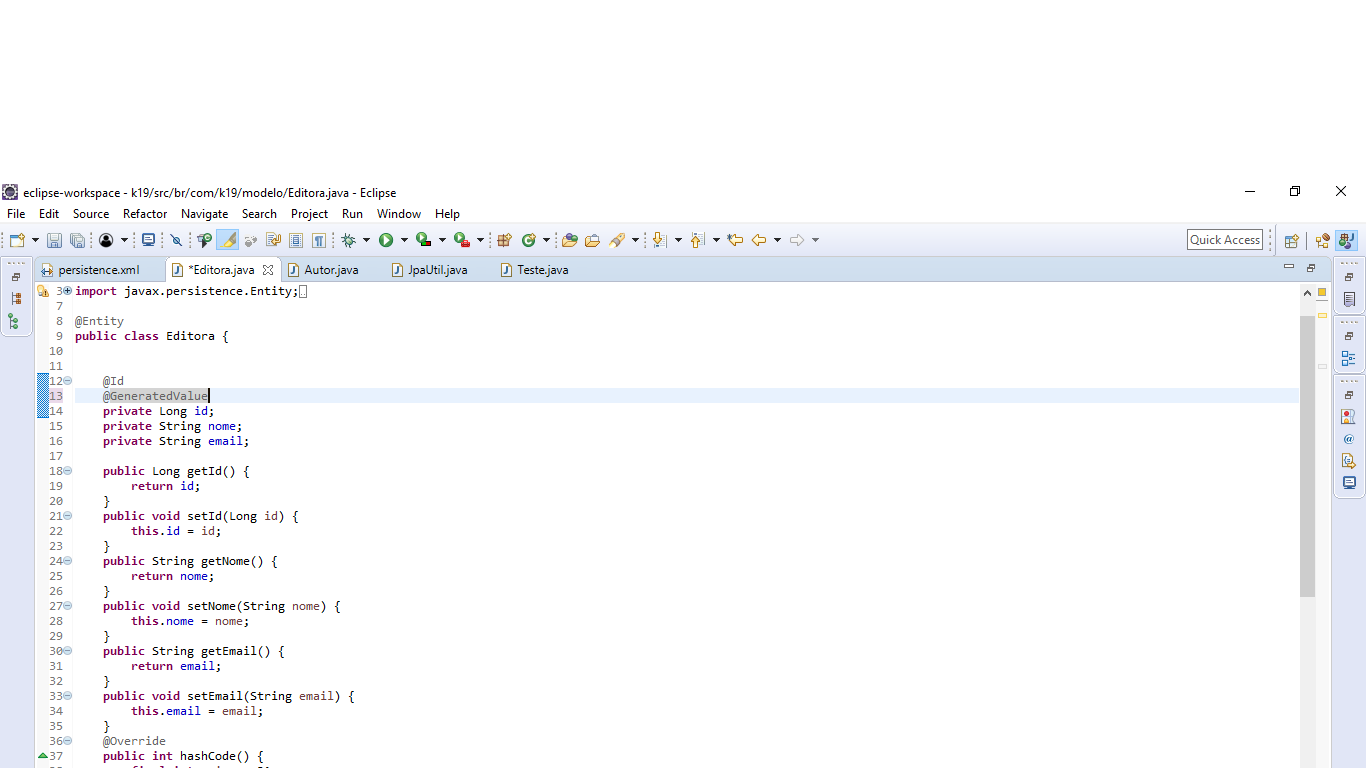Click the Quick Access search field

1225,240
